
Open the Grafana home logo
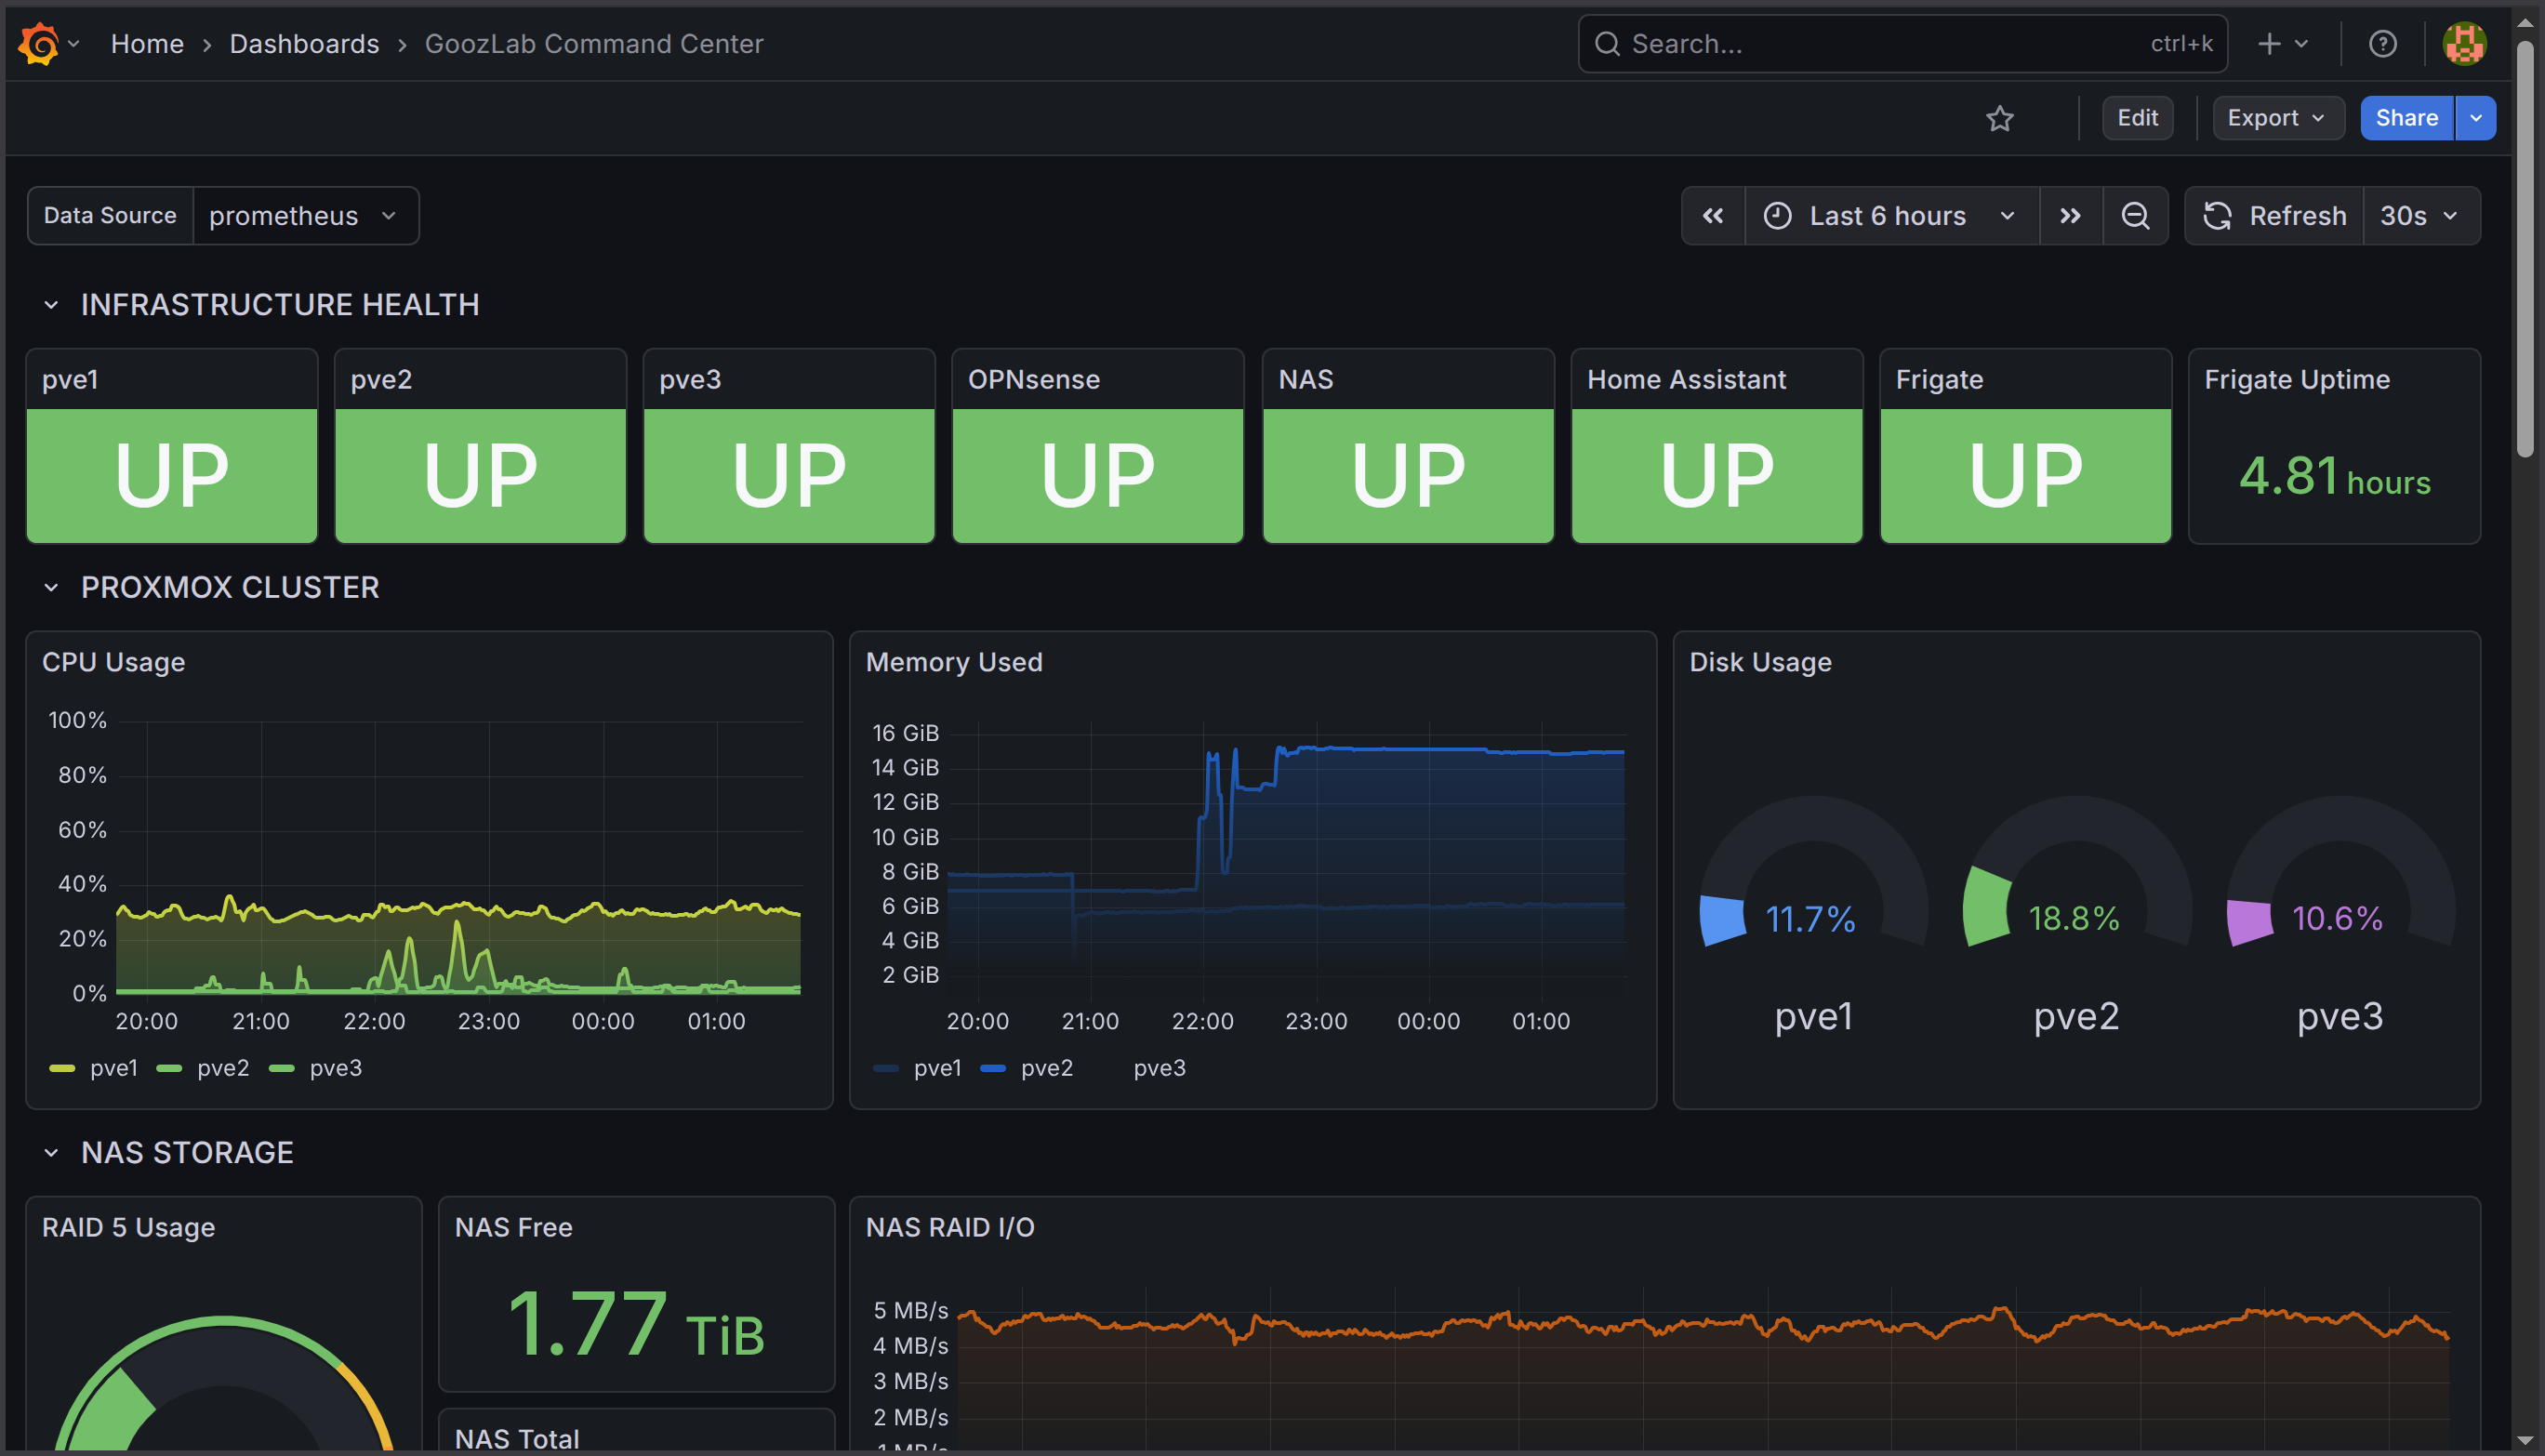pyautogui.click(x=38, y=43)
